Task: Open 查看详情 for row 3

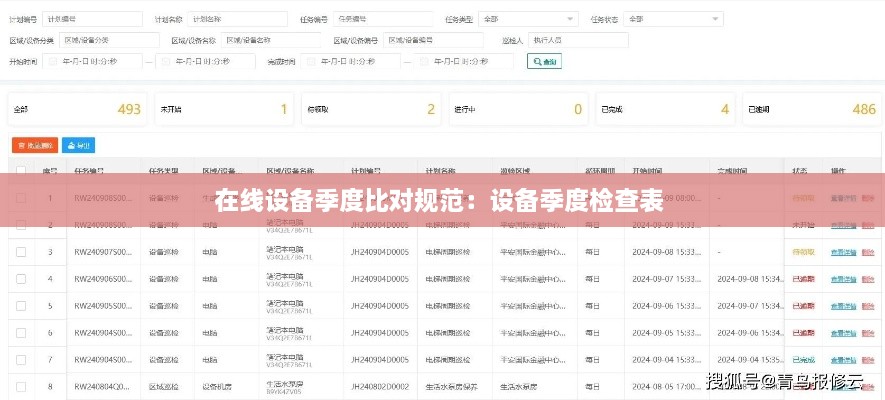Action: click(843, 252)
